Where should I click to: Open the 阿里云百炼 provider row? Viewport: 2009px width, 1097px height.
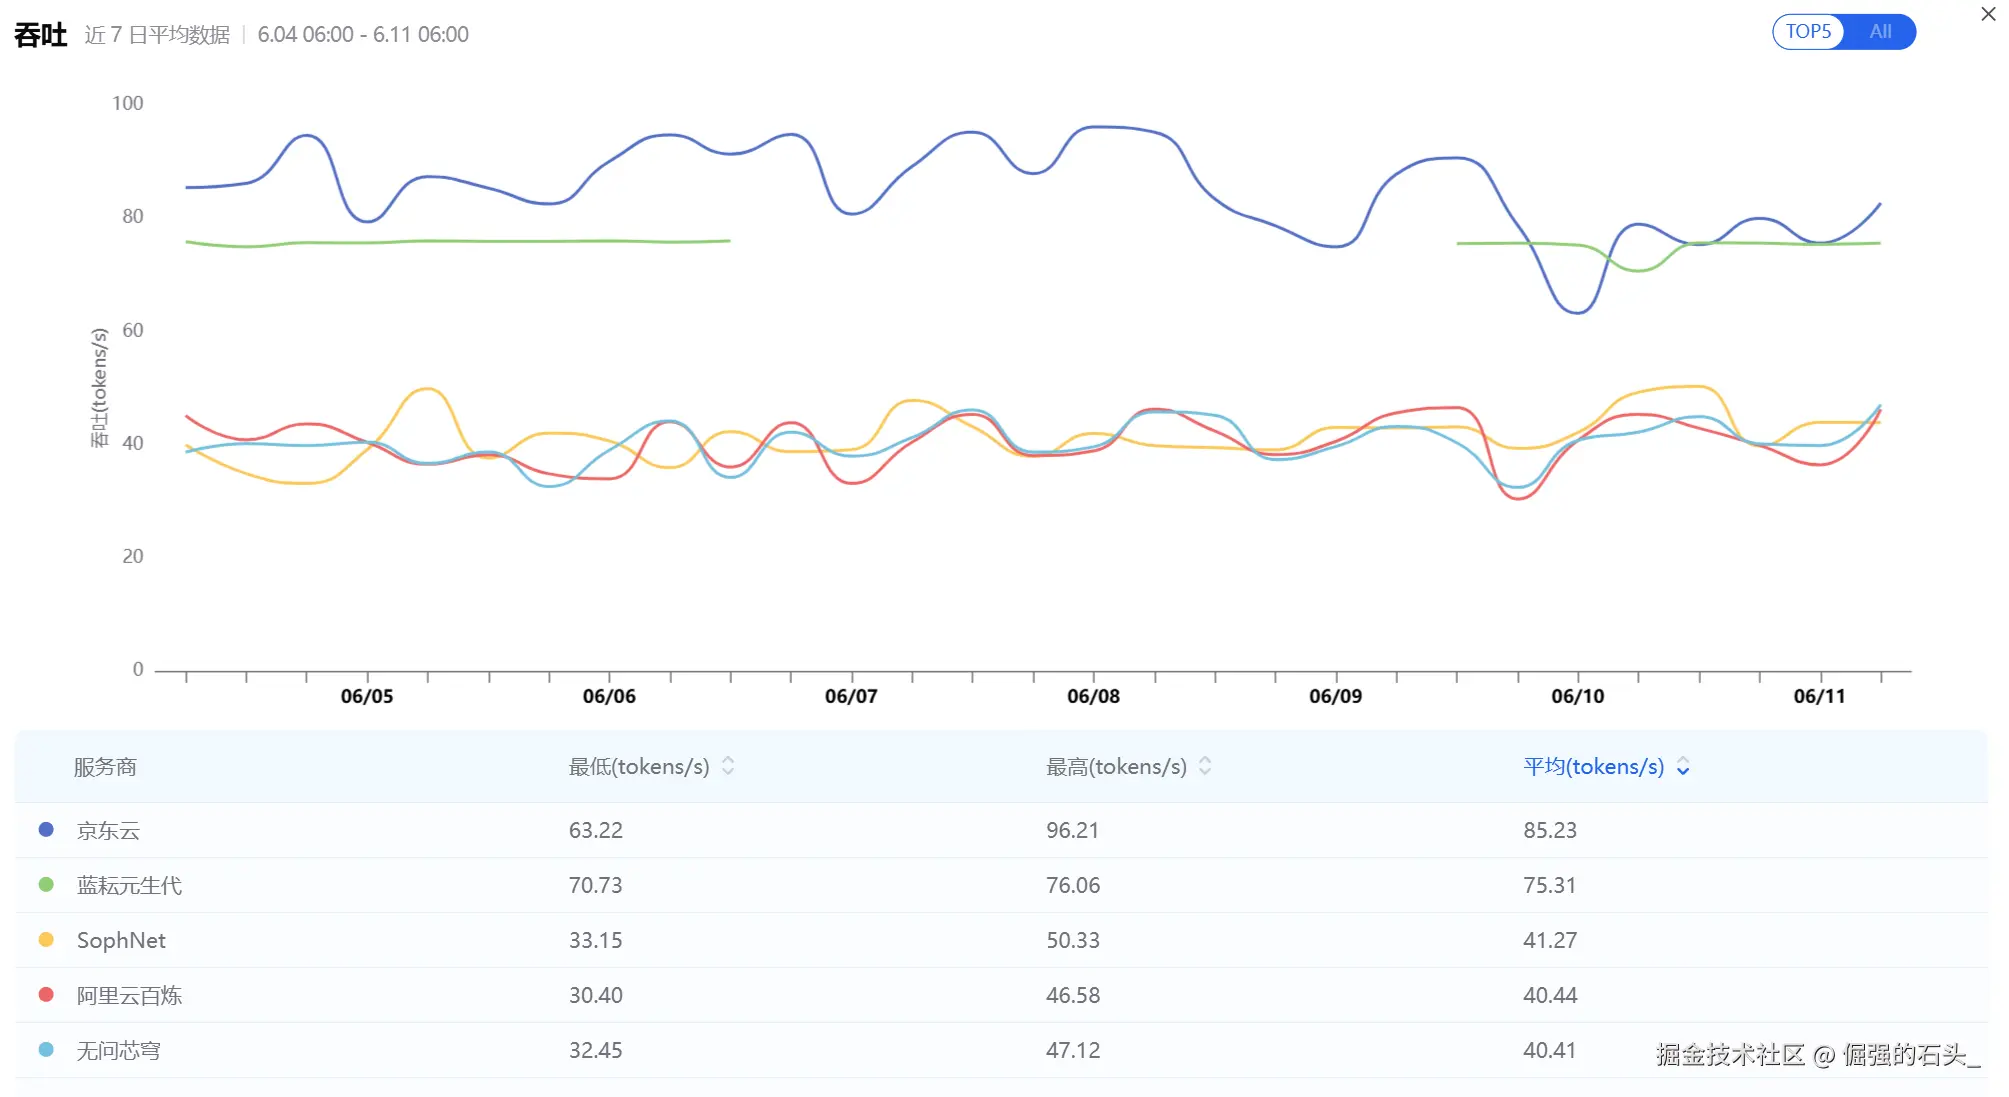(1001, 995)
